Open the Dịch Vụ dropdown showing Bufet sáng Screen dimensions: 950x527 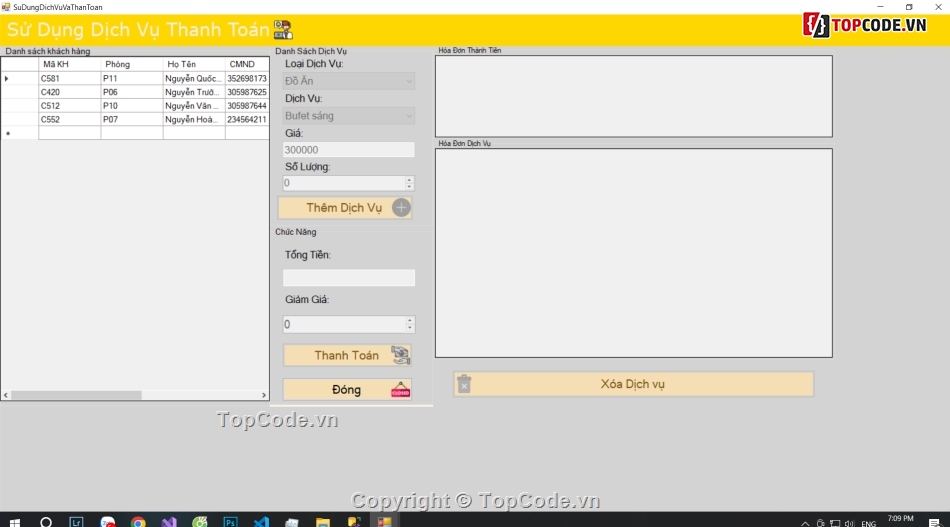coord(348,116)
